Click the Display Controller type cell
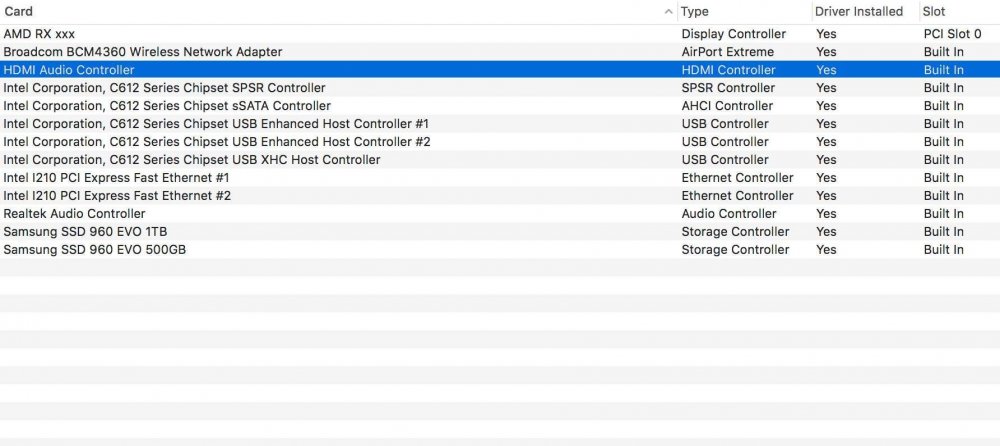 733,34
